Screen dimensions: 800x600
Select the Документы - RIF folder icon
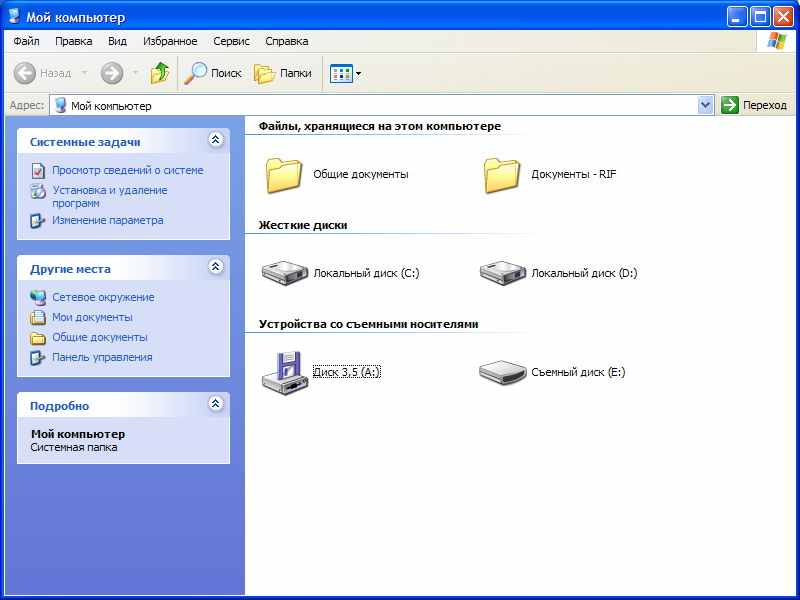click(x=502, y=175)
